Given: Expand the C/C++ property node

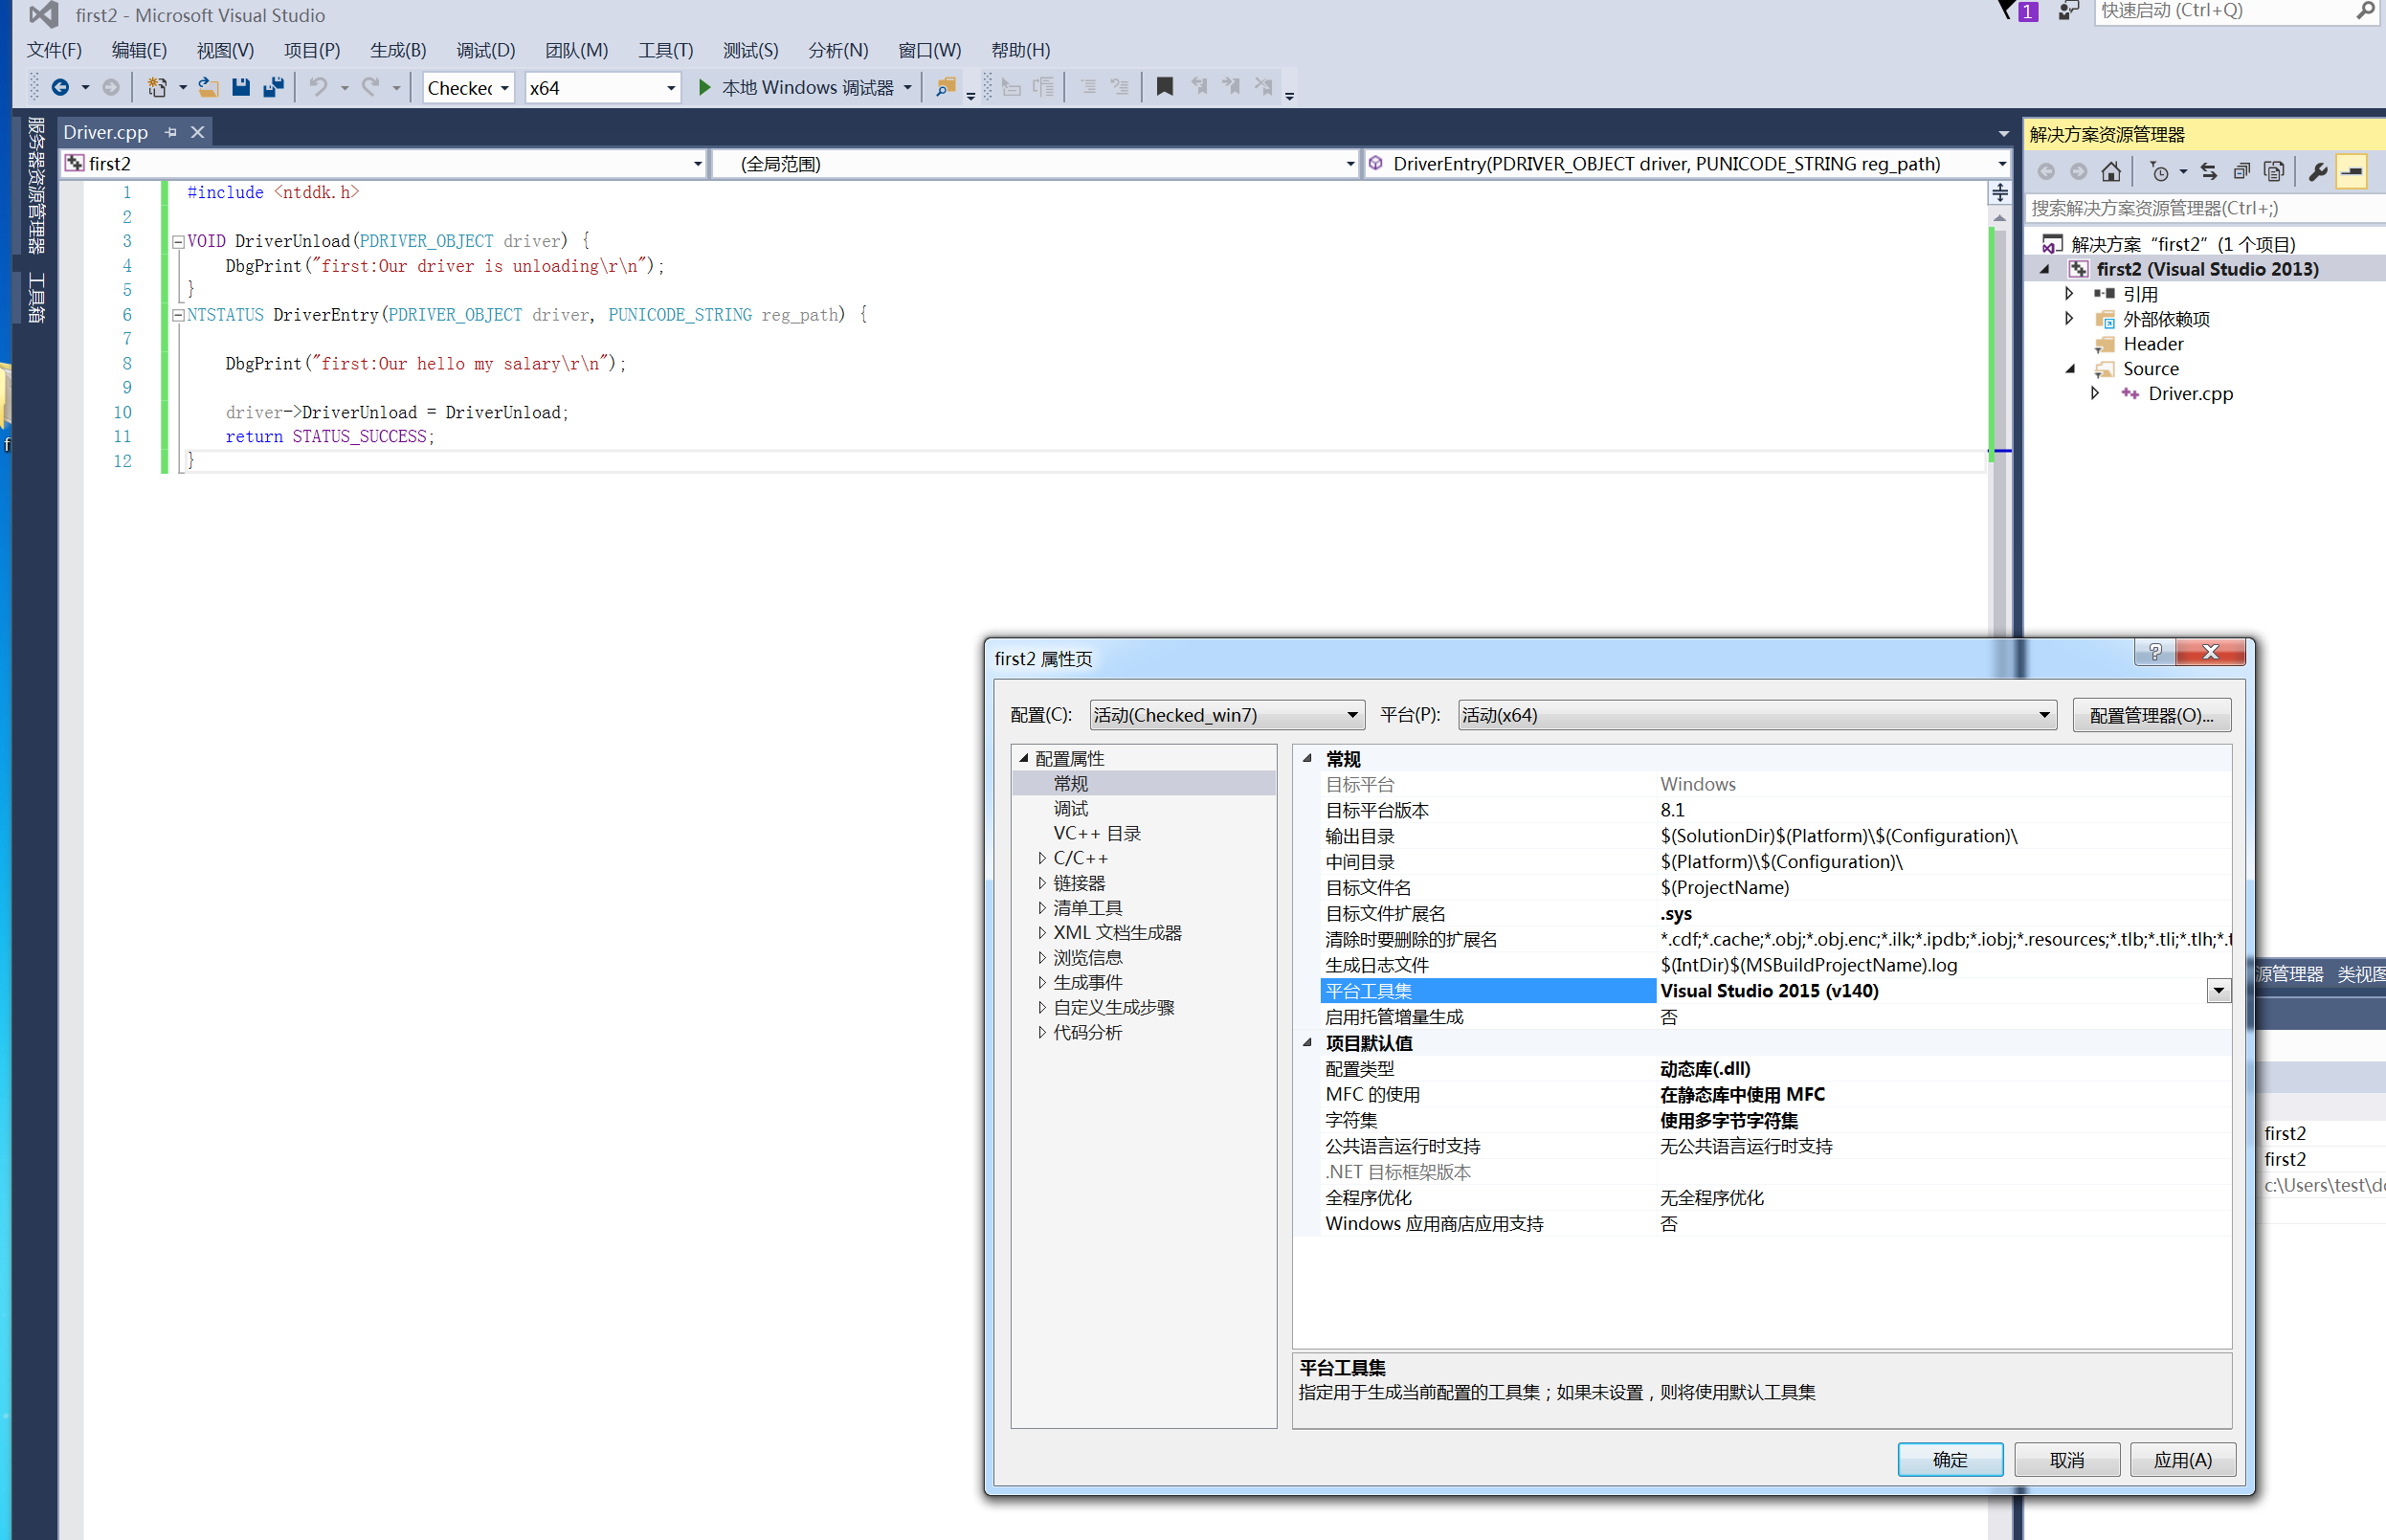Looking at the screenshot, I should tap(1042, 858).
